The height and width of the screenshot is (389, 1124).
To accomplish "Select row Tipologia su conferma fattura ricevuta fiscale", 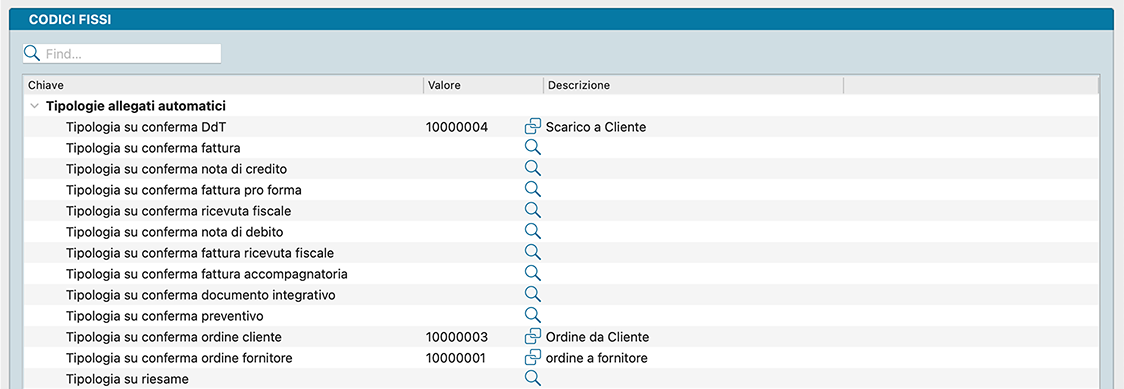I will [561, 253].
